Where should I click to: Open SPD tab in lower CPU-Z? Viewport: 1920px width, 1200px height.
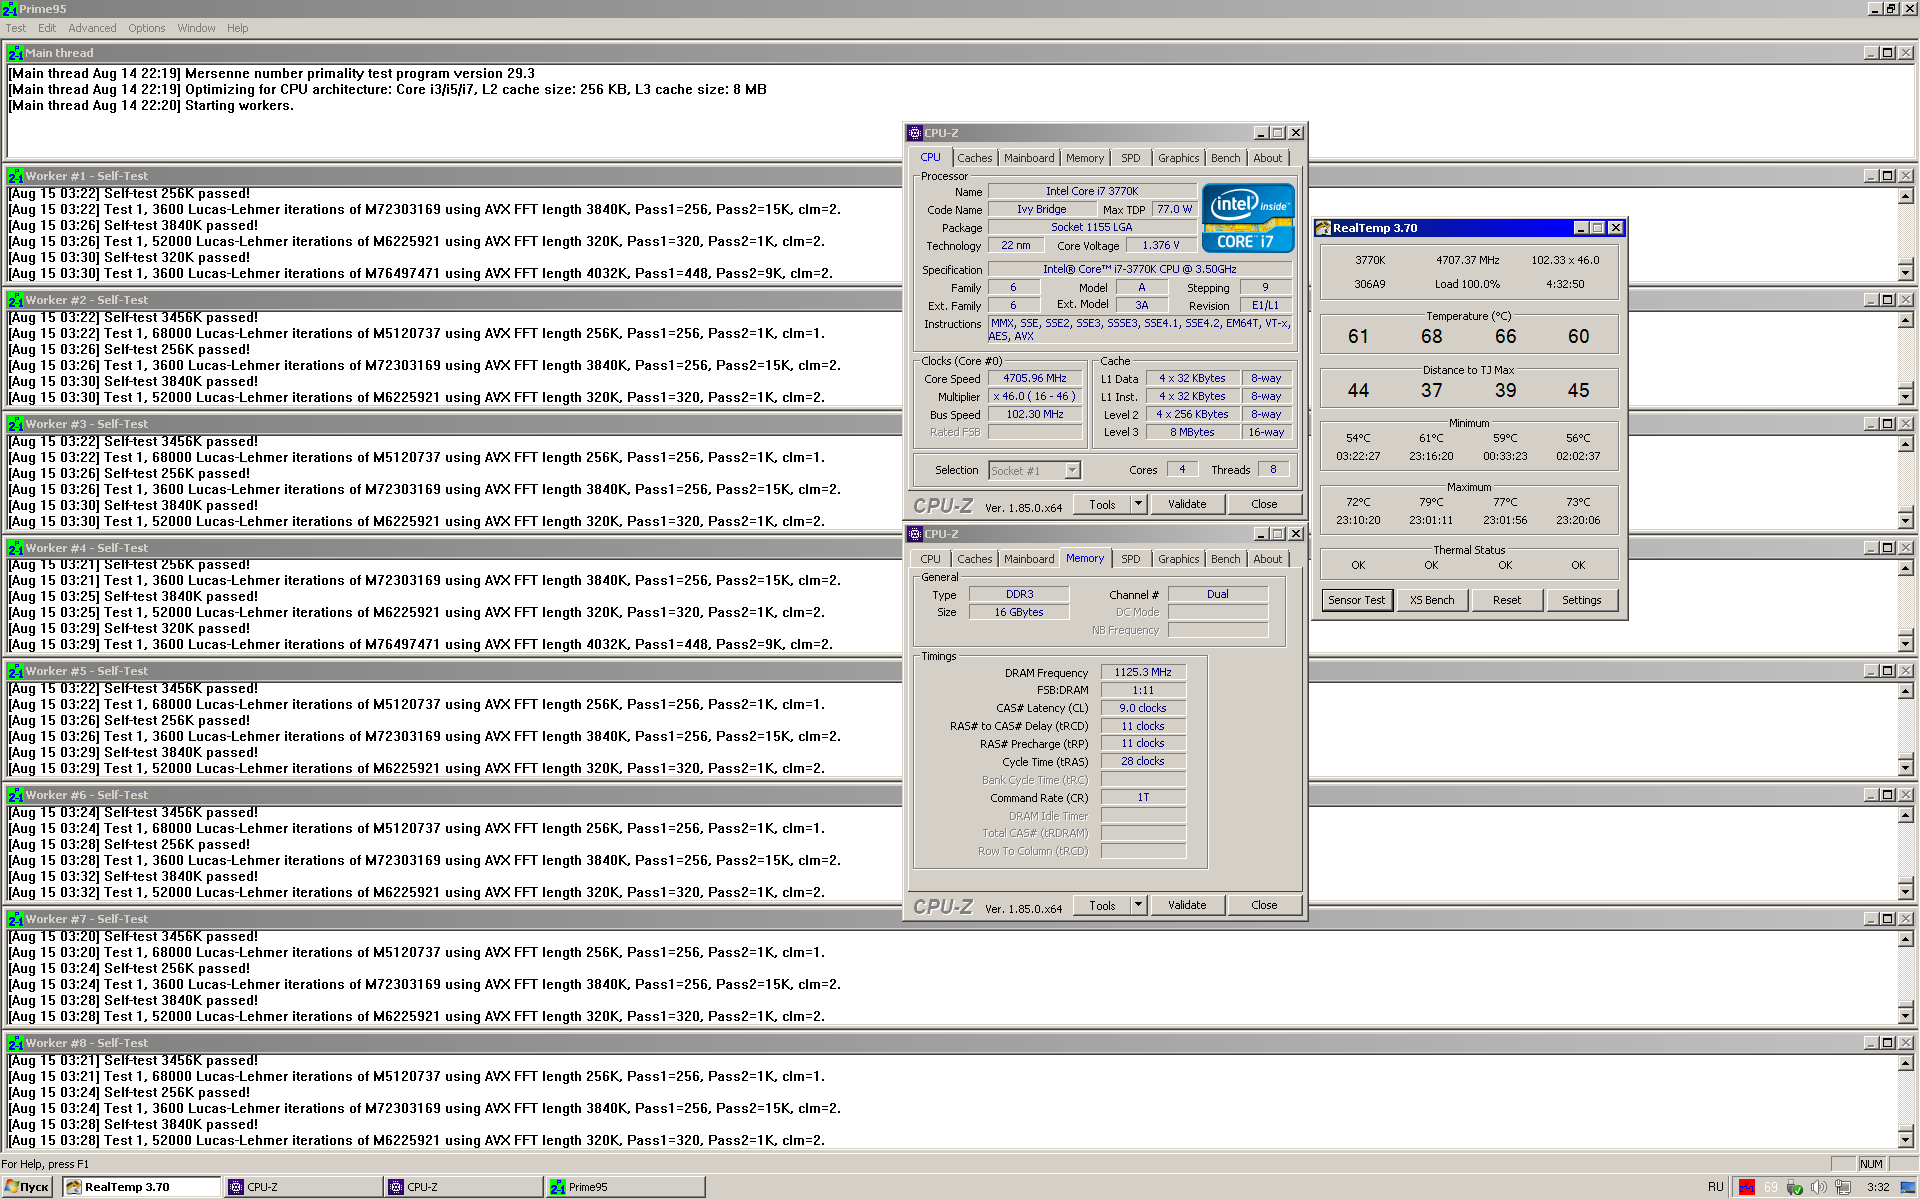coord(1130,559)
